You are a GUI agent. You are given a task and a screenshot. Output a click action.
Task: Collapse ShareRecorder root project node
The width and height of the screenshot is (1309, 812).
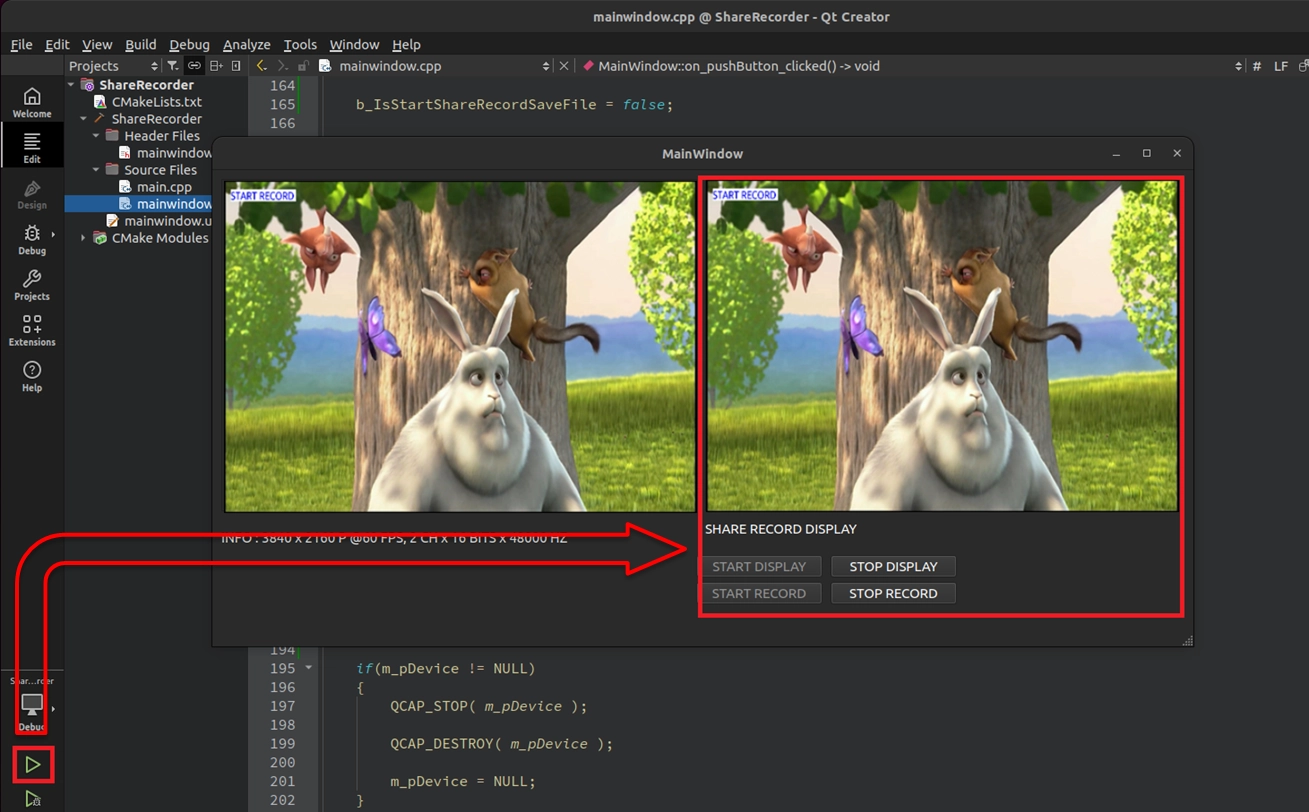72,85
